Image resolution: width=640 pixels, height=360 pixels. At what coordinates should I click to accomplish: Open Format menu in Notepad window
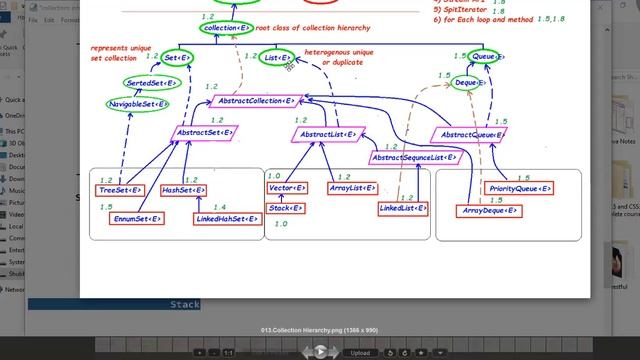coord(69,20)
